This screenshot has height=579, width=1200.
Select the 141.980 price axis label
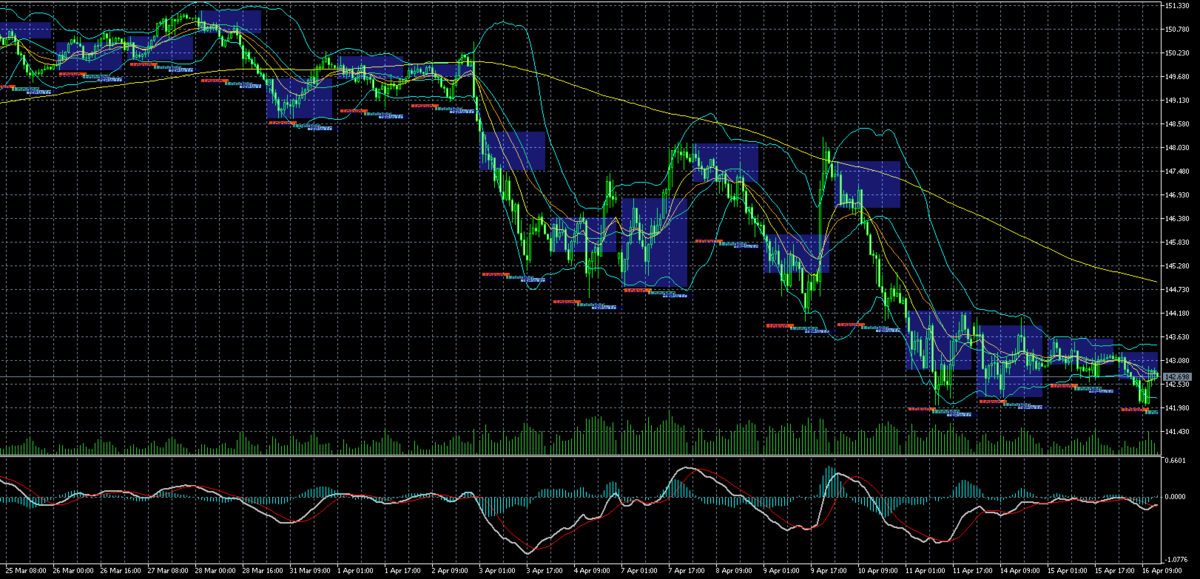1178,408
